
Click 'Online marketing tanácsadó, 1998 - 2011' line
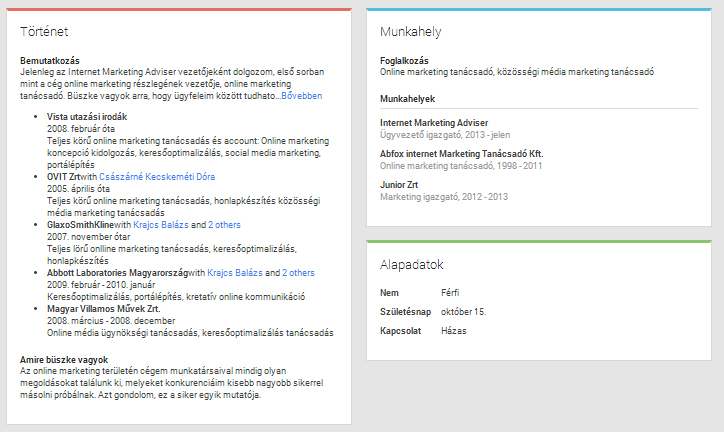coord(461,166)
